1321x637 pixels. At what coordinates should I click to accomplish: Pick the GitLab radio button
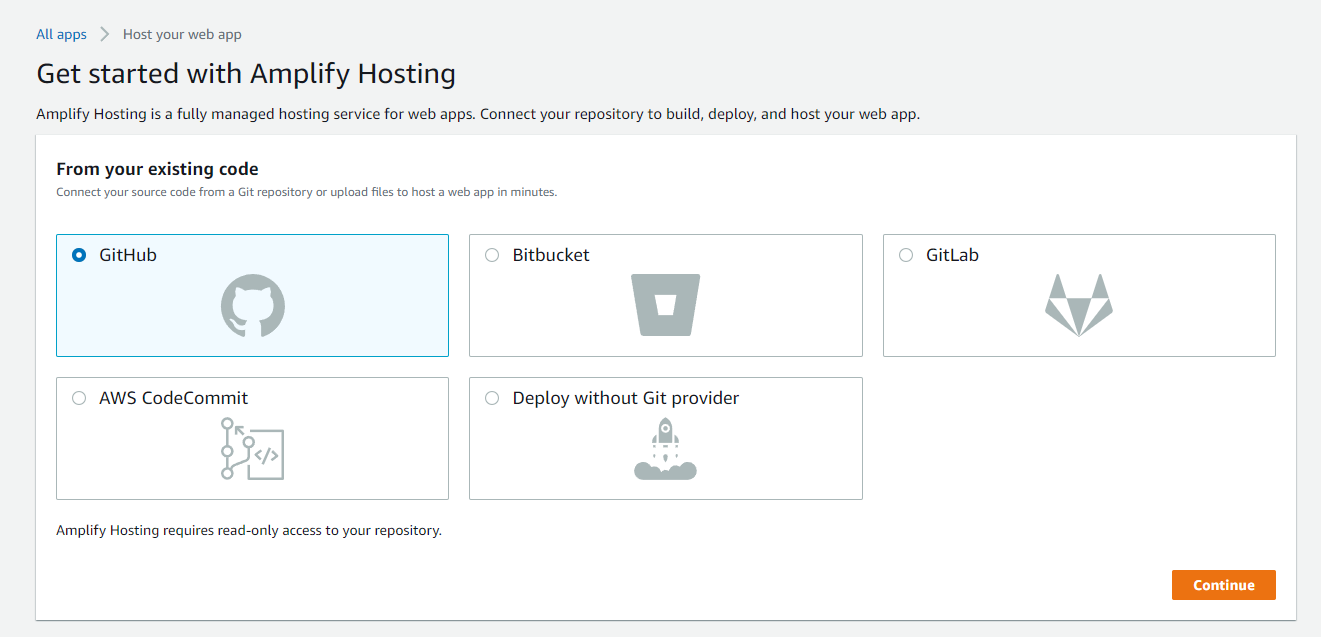(906, 255)
